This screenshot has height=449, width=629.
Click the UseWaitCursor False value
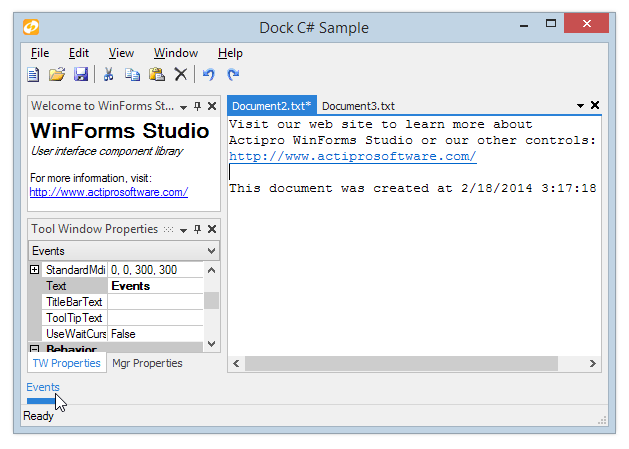[x=155, y=334]
